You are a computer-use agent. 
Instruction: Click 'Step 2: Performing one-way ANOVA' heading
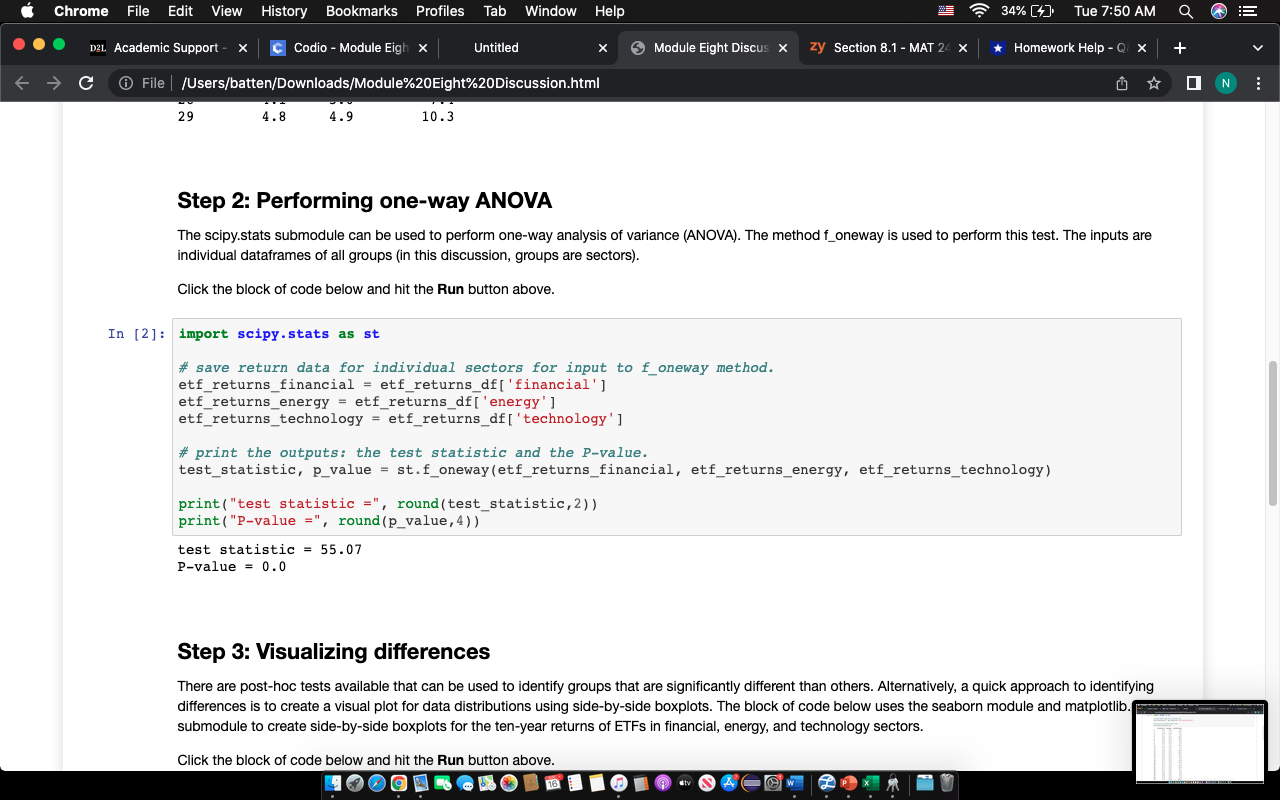click(x=365, y=200)
